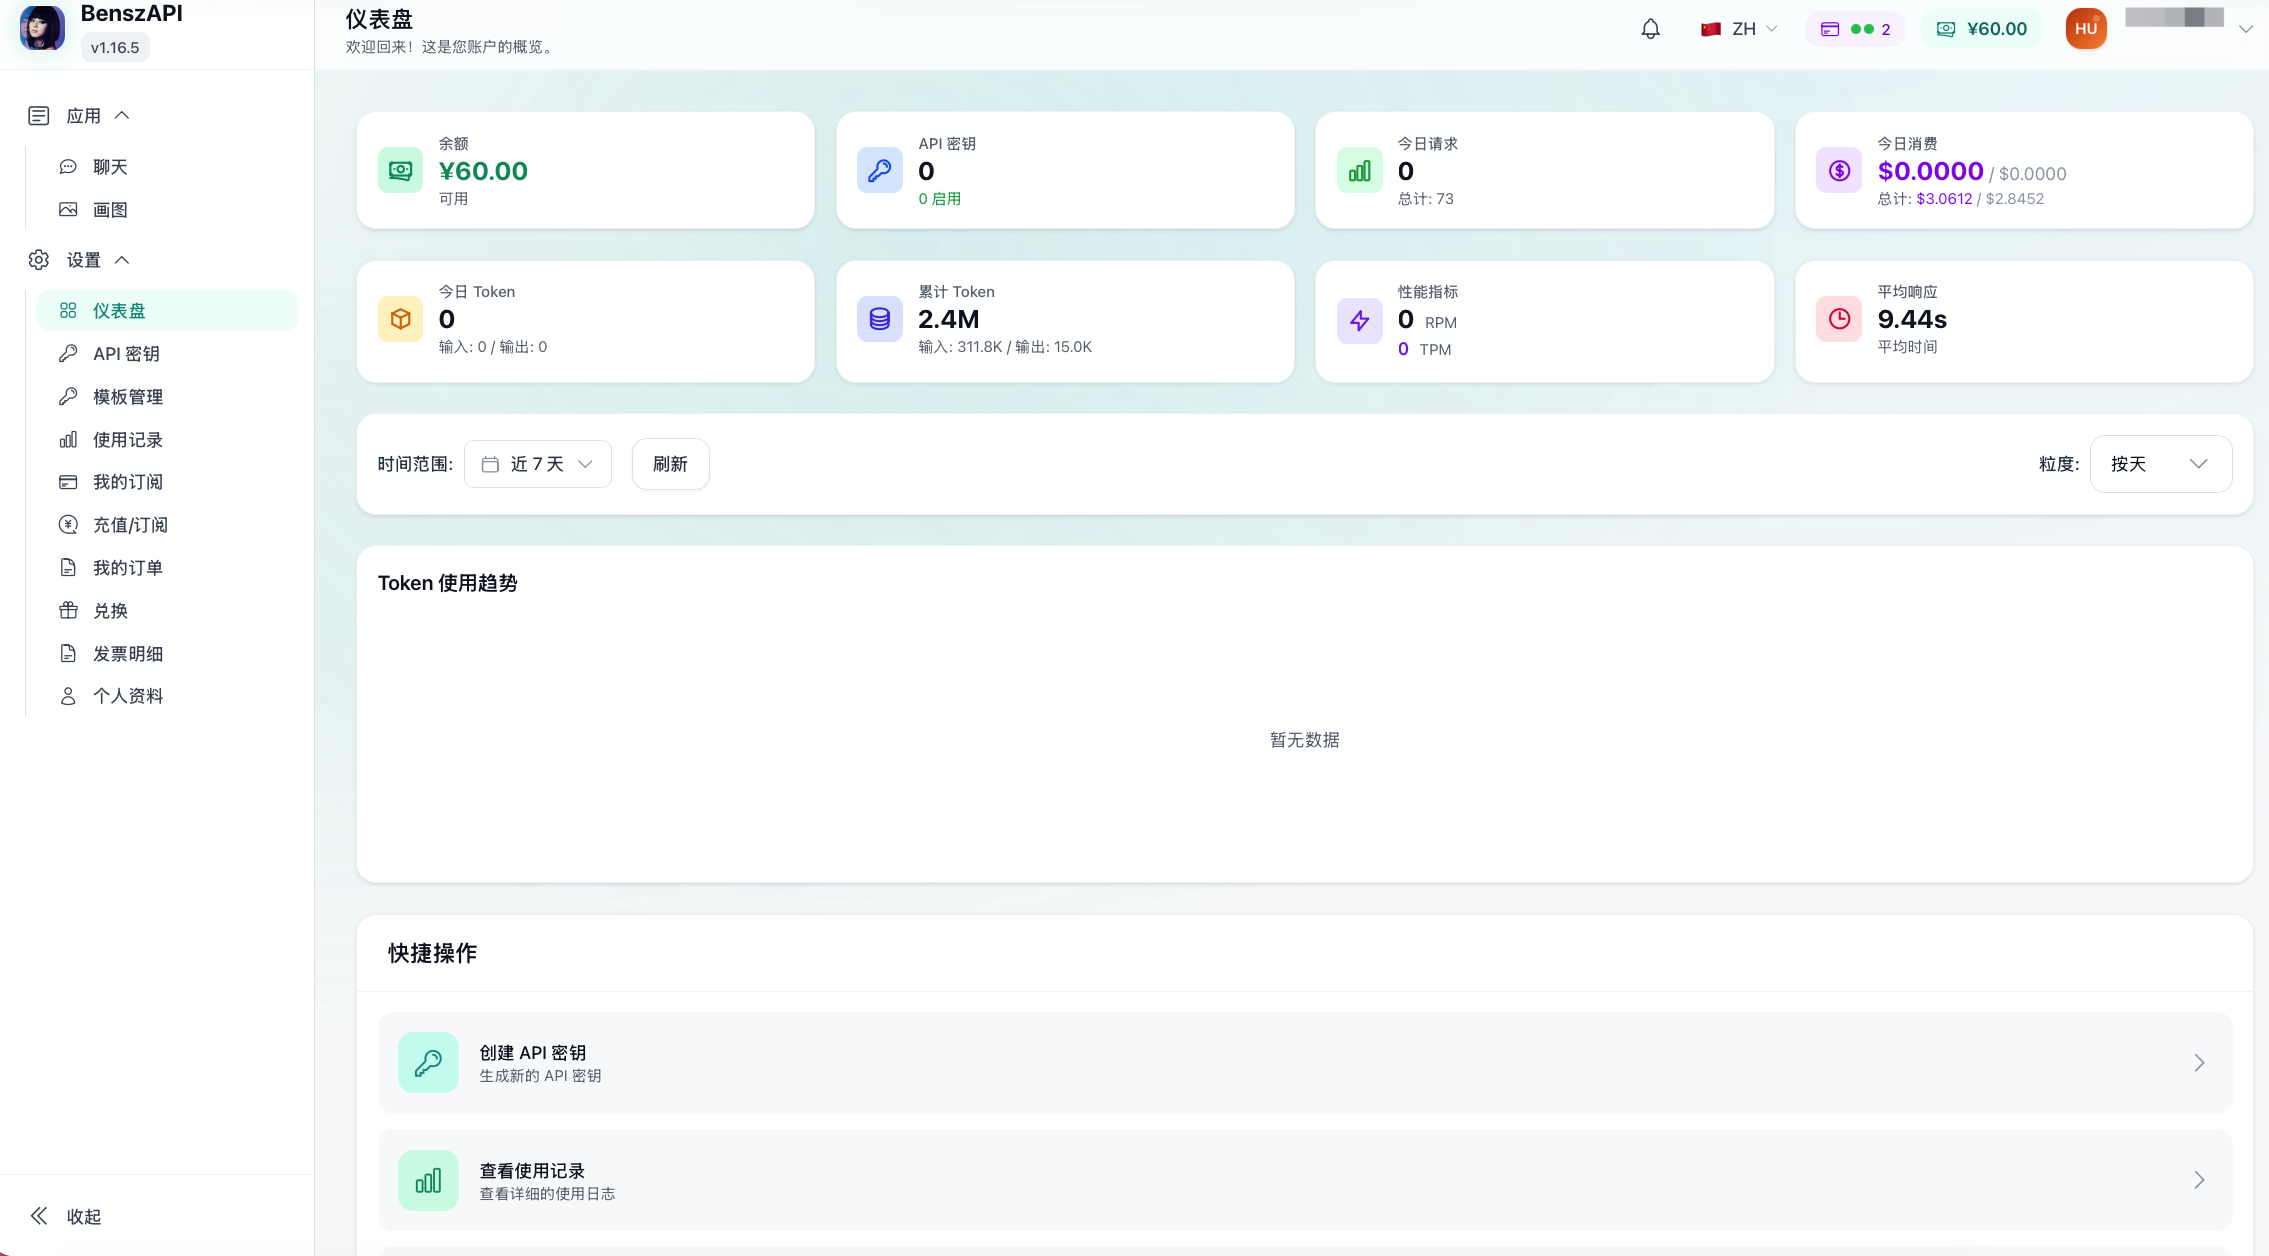Image resolution: width=2269 pixels, height=1256 pixels.
Task: Collapse the 设置 section
Action: (x=122, y=260)
